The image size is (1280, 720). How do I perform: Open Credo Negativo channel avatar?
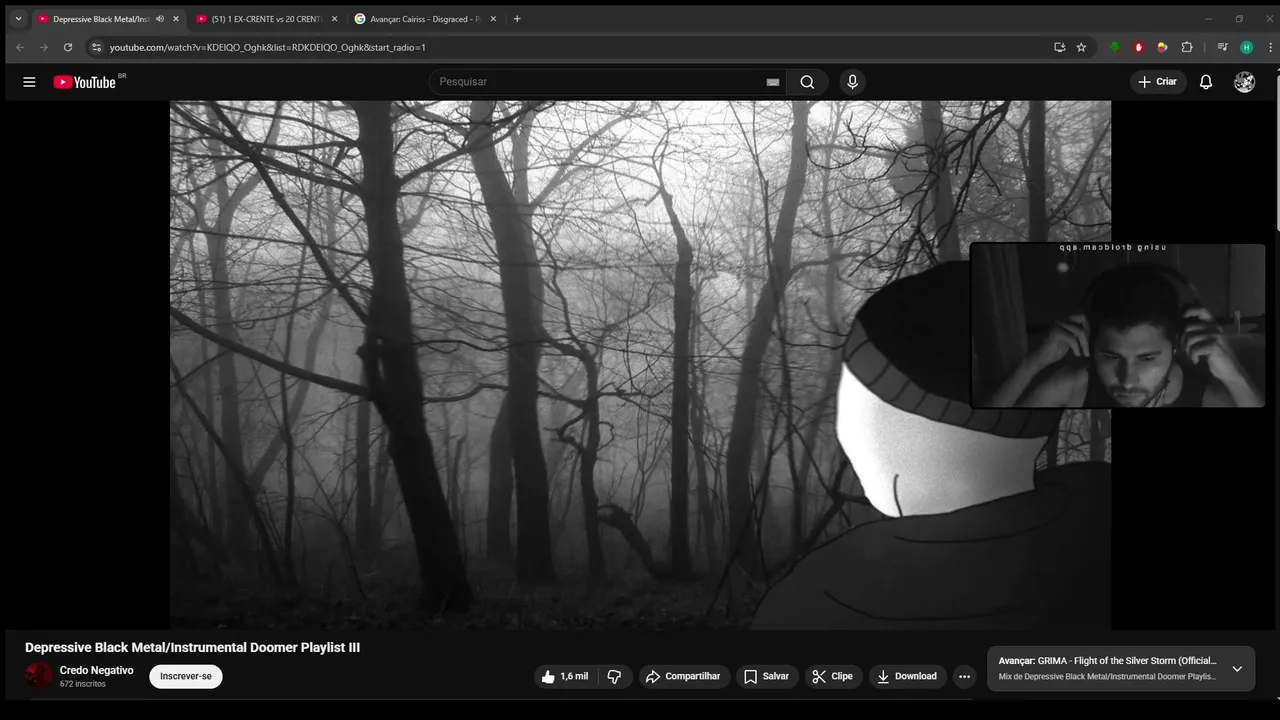pyautogui.click(x=39, y=676)
